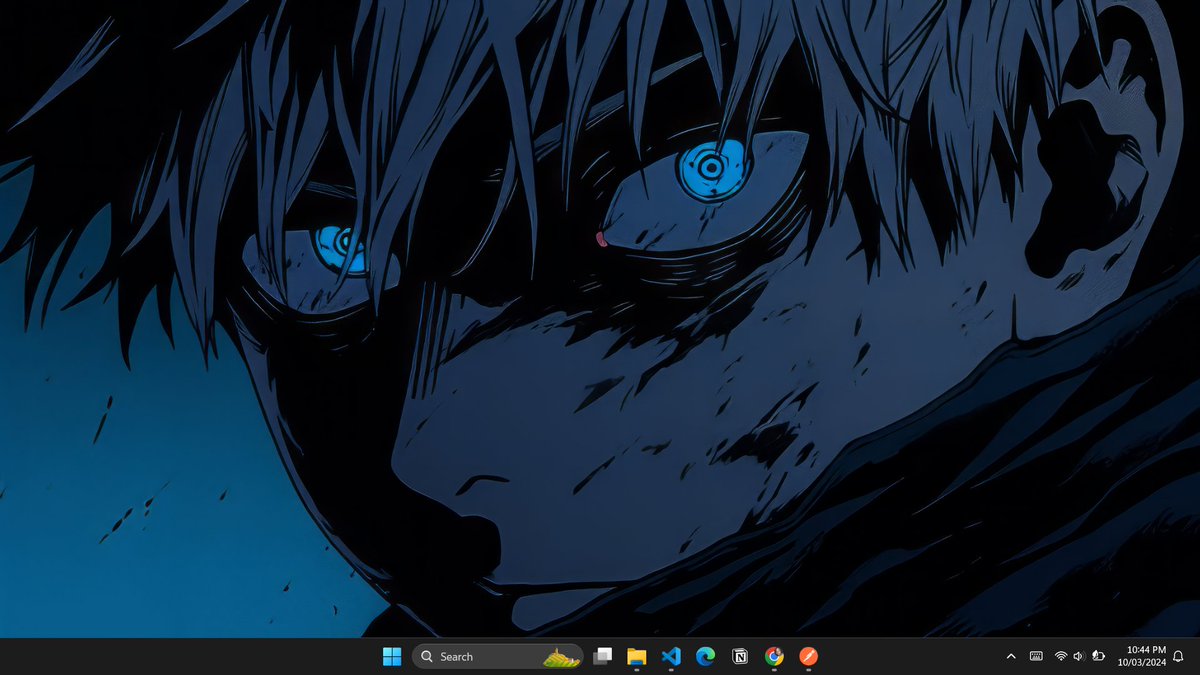Open Notion from the taskbar

click(740, 657)
